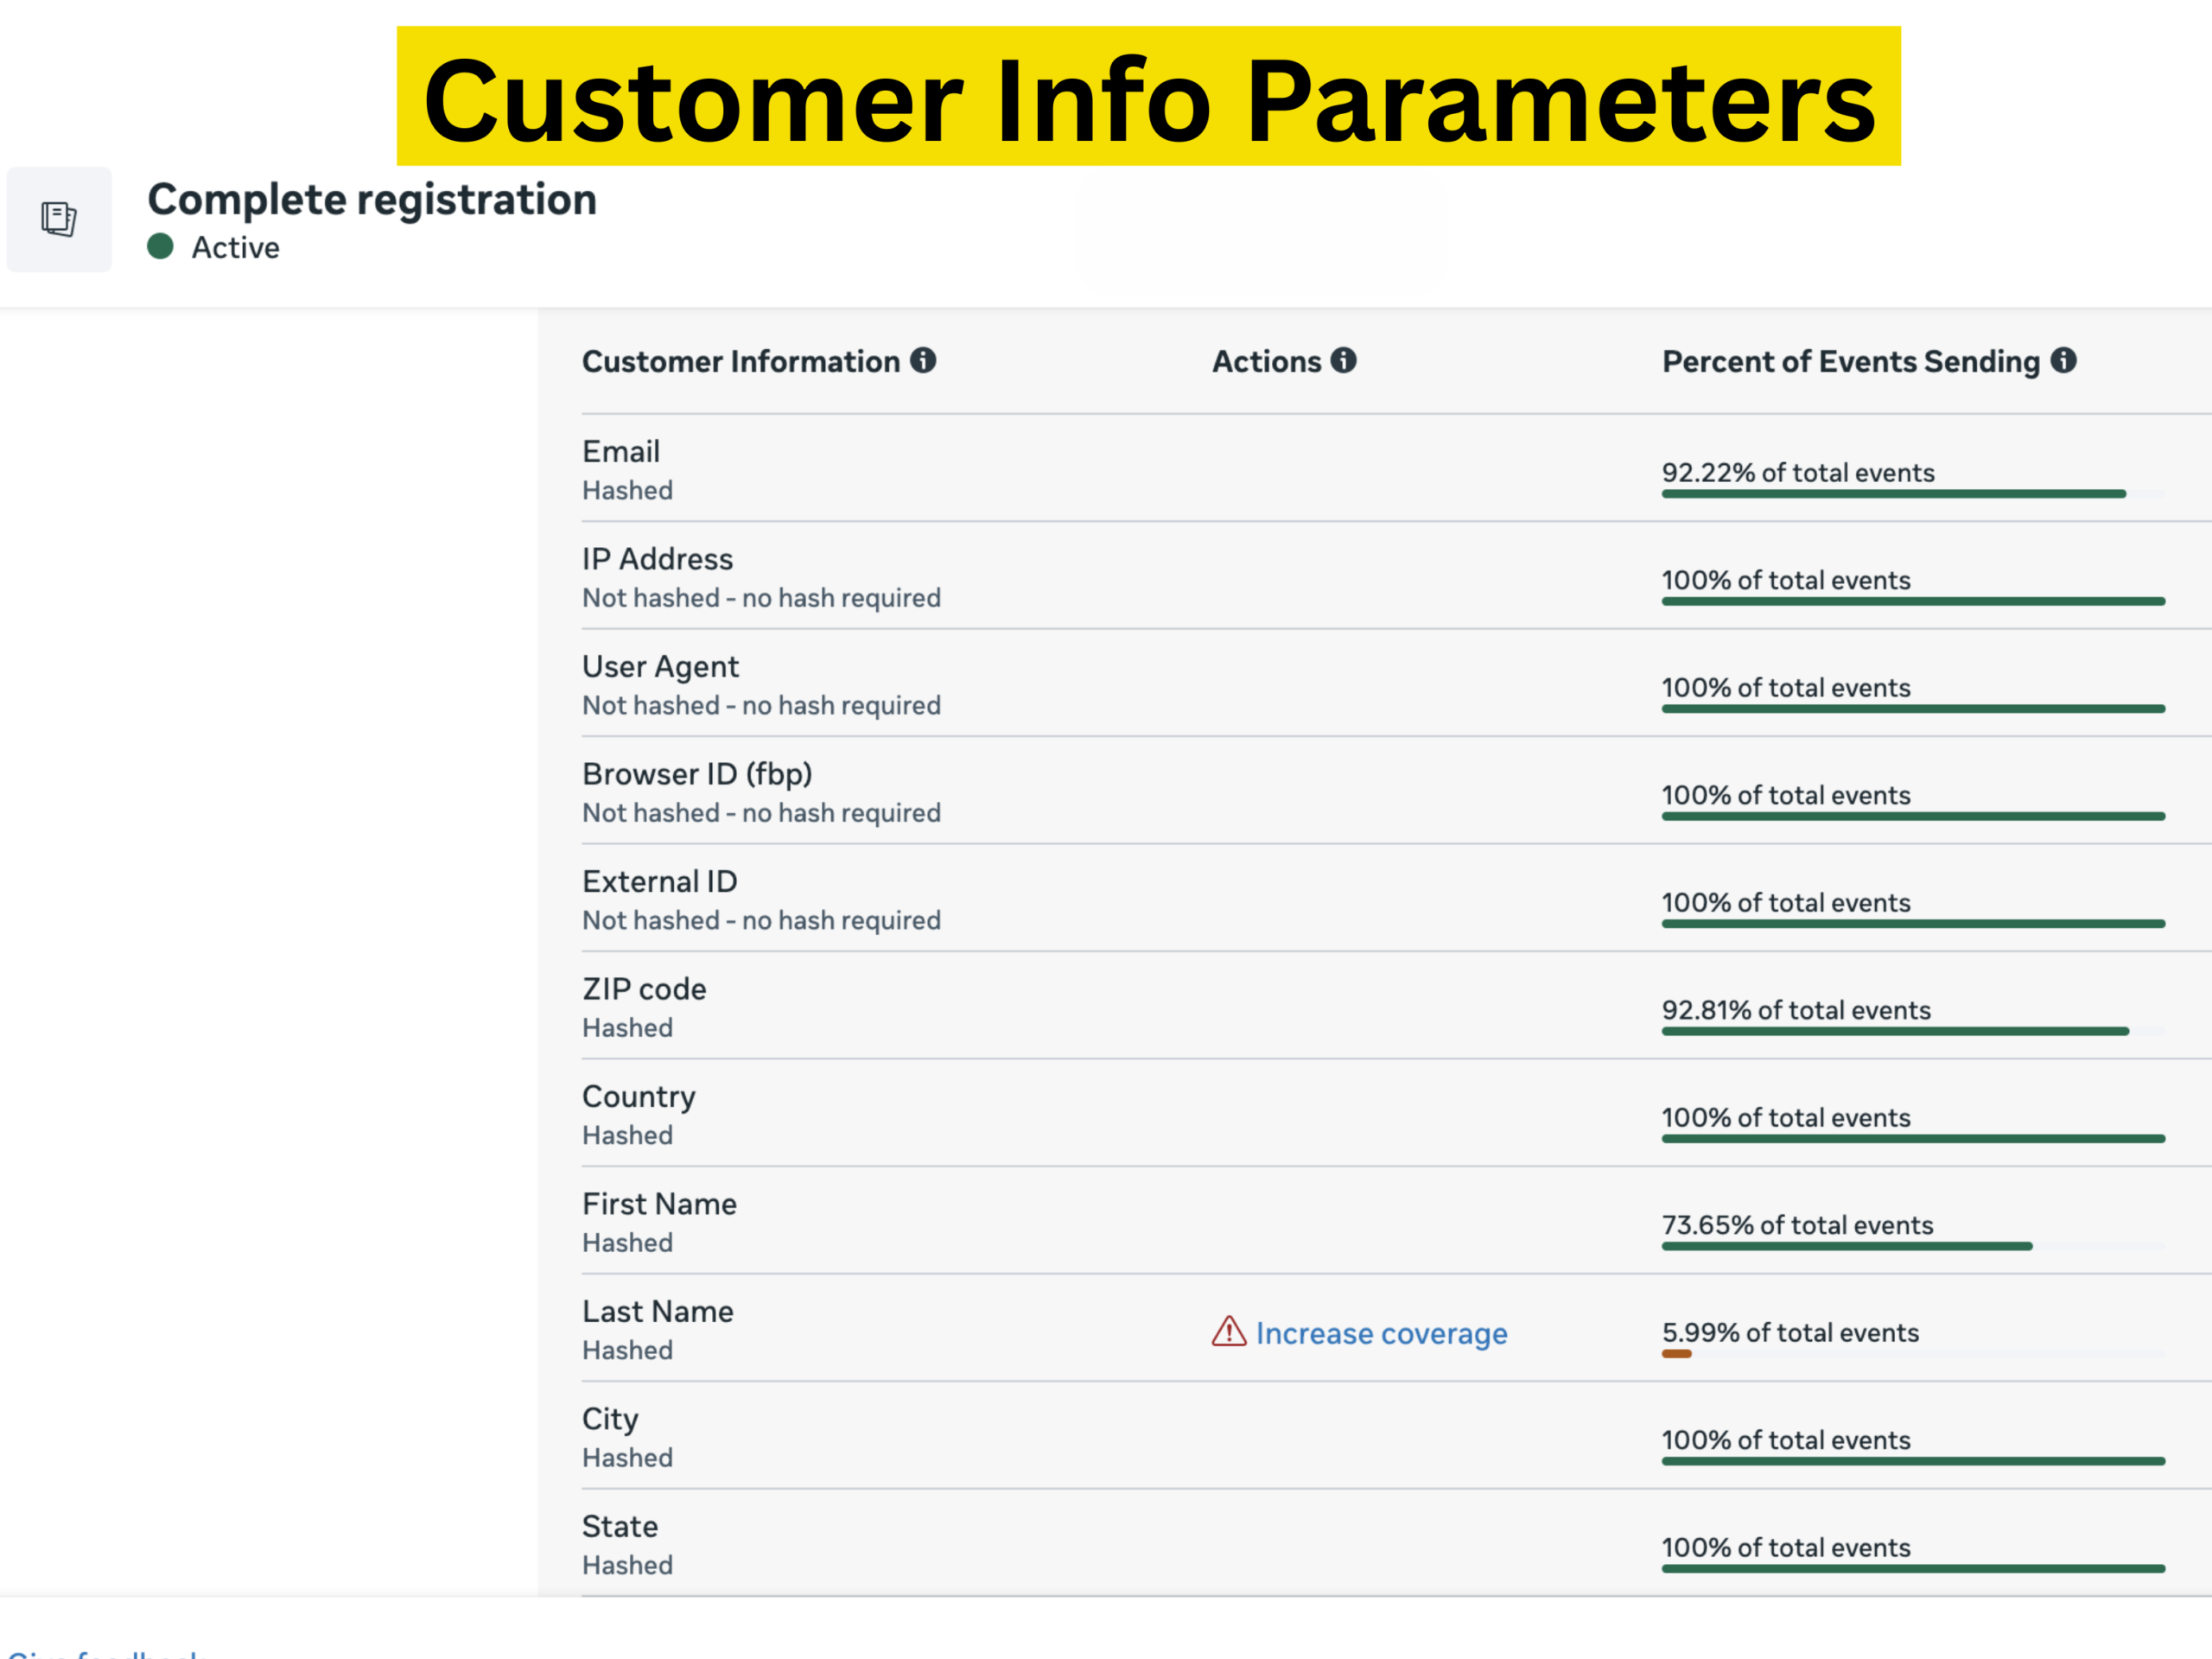The image size is (2212, 1659).
Task: Open the Increase coverage link
Action: pos(1380,1333)
